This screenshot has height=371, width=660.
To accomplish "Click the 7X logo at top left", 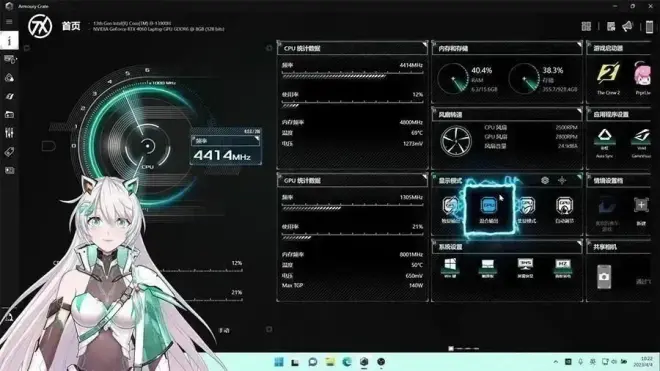I will pyautogui.click(x=40, y=26).
